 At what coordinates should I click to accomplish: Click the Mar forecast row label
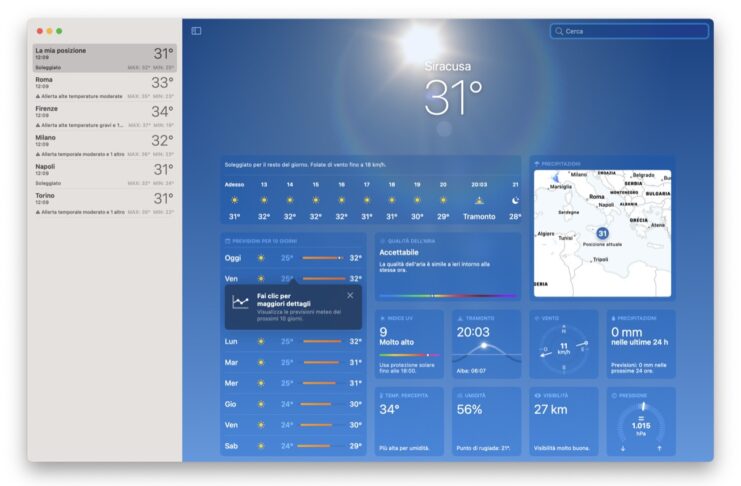pyautogui.click(x=231, y=363)
